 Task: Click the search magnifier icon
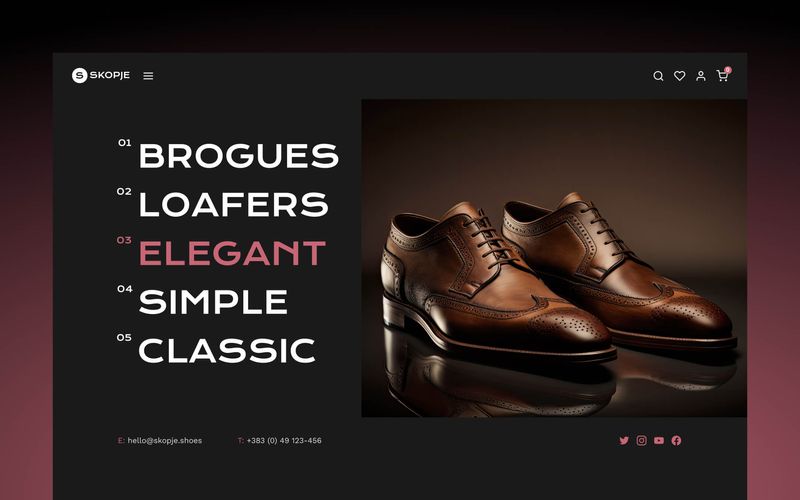coord(658,76)
